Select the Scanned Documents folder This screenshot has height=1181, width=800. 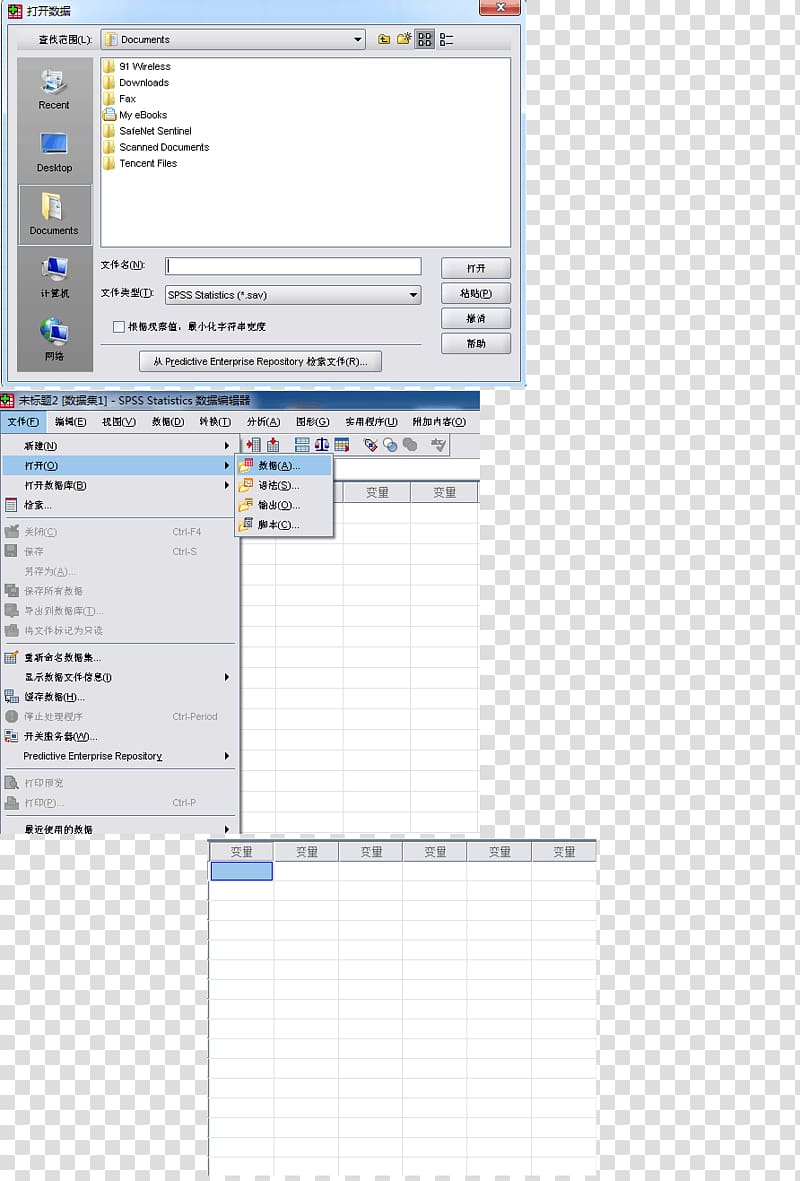pyautogui.click(x=157, y=148)
